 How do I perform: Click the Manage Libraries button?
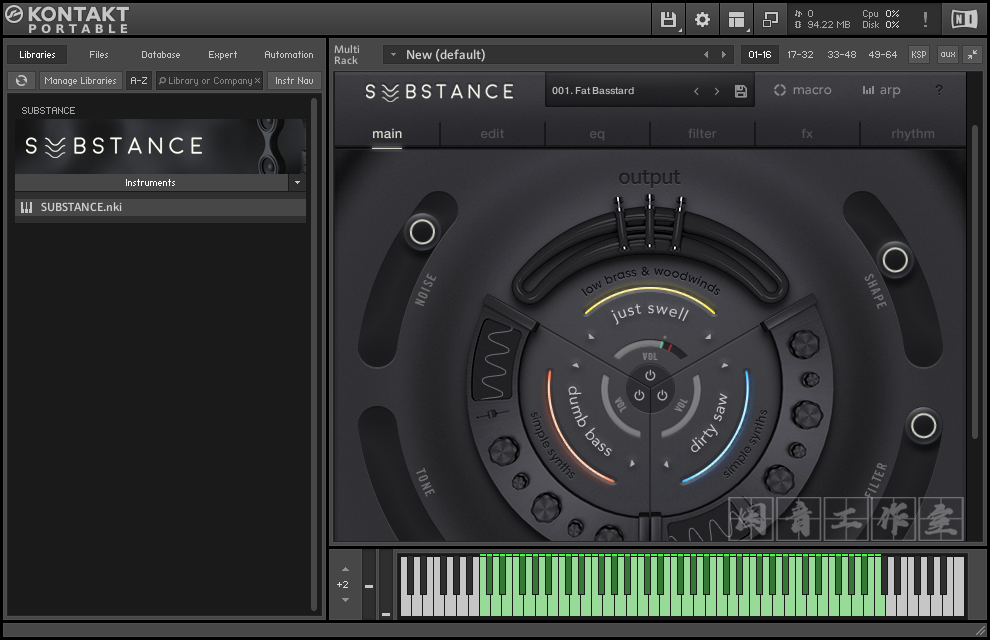coord(81,80)
